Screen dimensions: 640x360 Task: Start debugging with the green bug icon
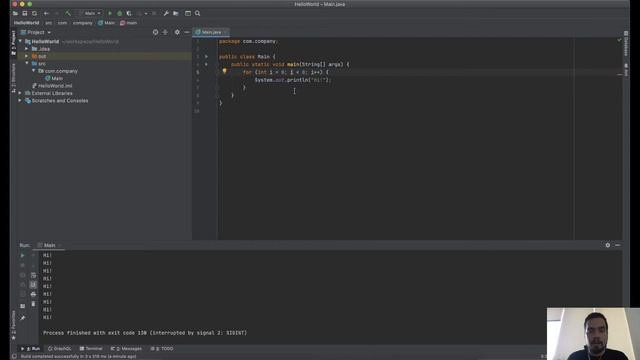(x=120, y=13)
